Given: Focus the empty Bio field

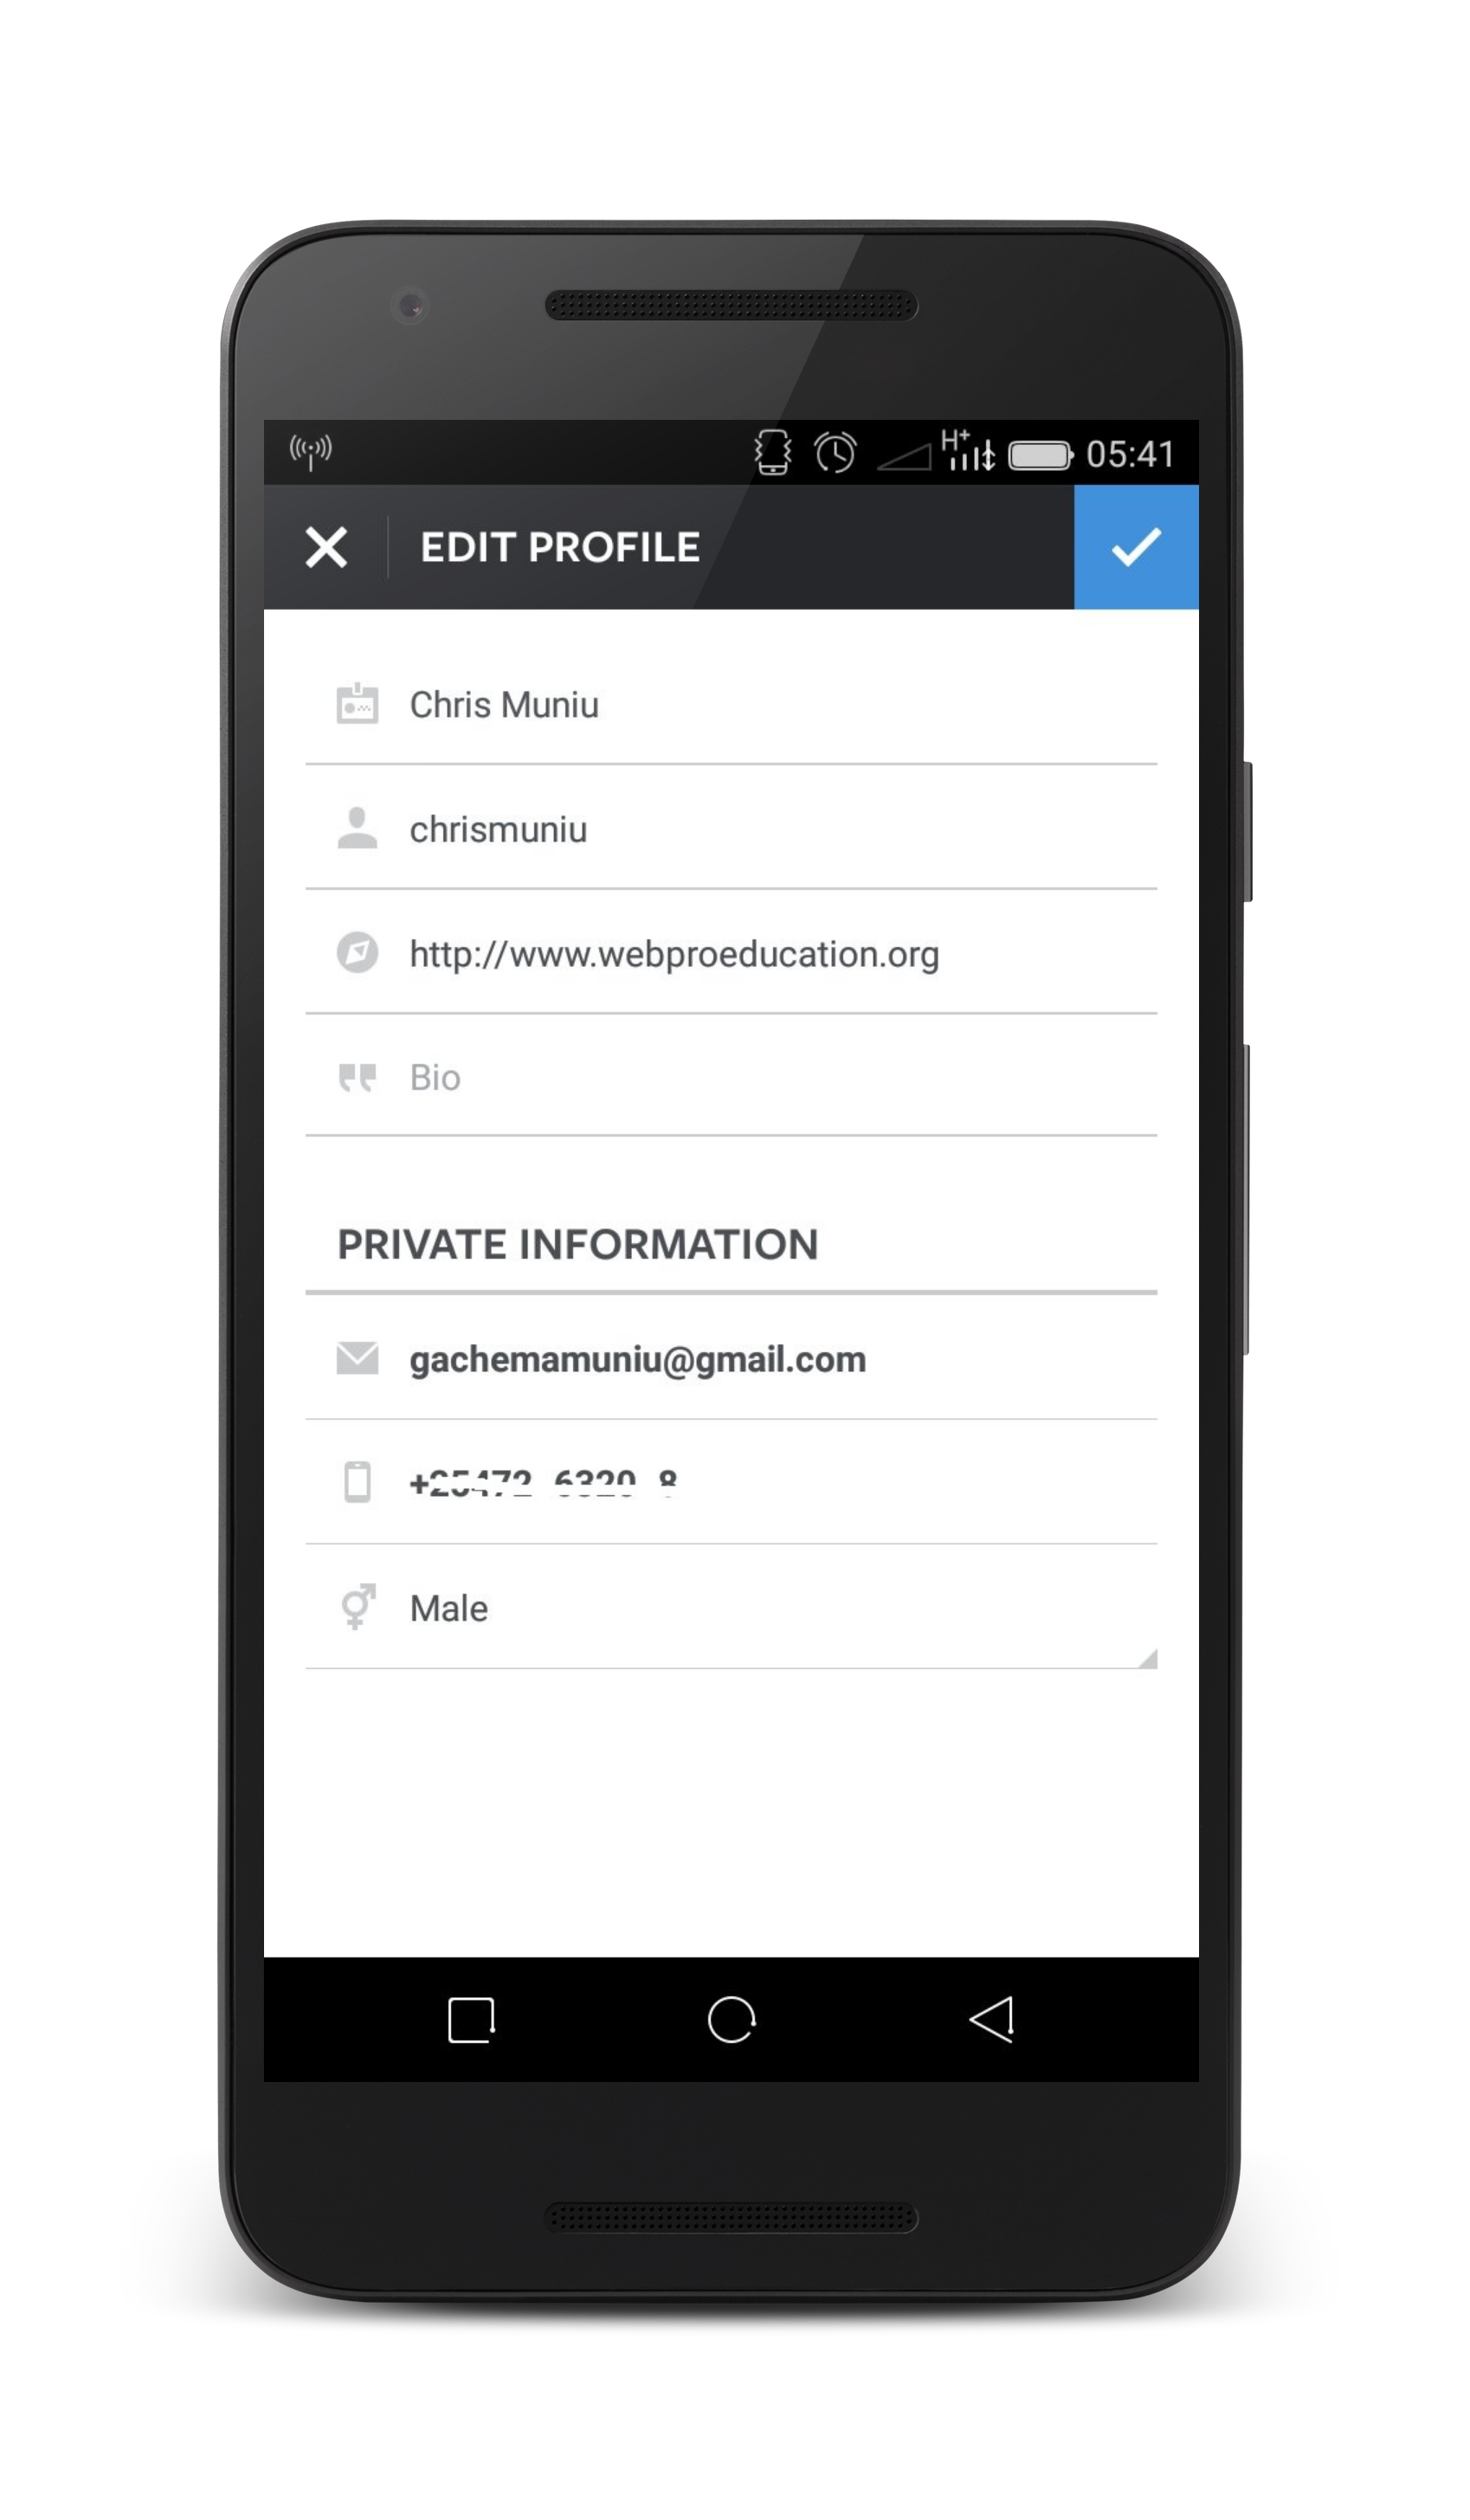Looking at the screenshot, I should point(760,1078).
